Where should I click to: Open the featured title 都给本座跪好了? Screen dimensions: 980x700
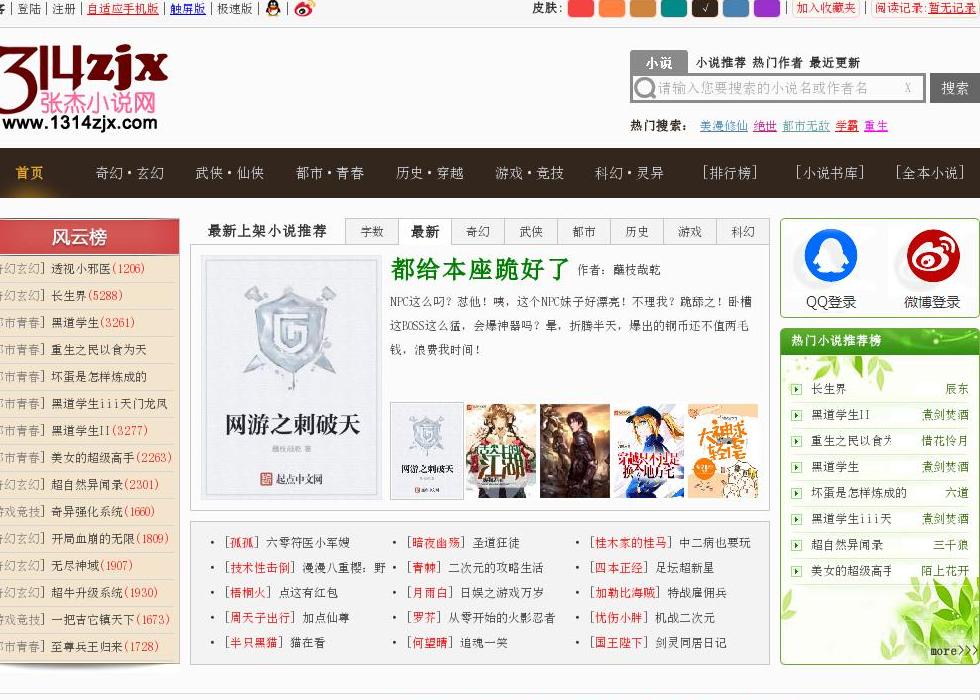click(x=480, y=269)
